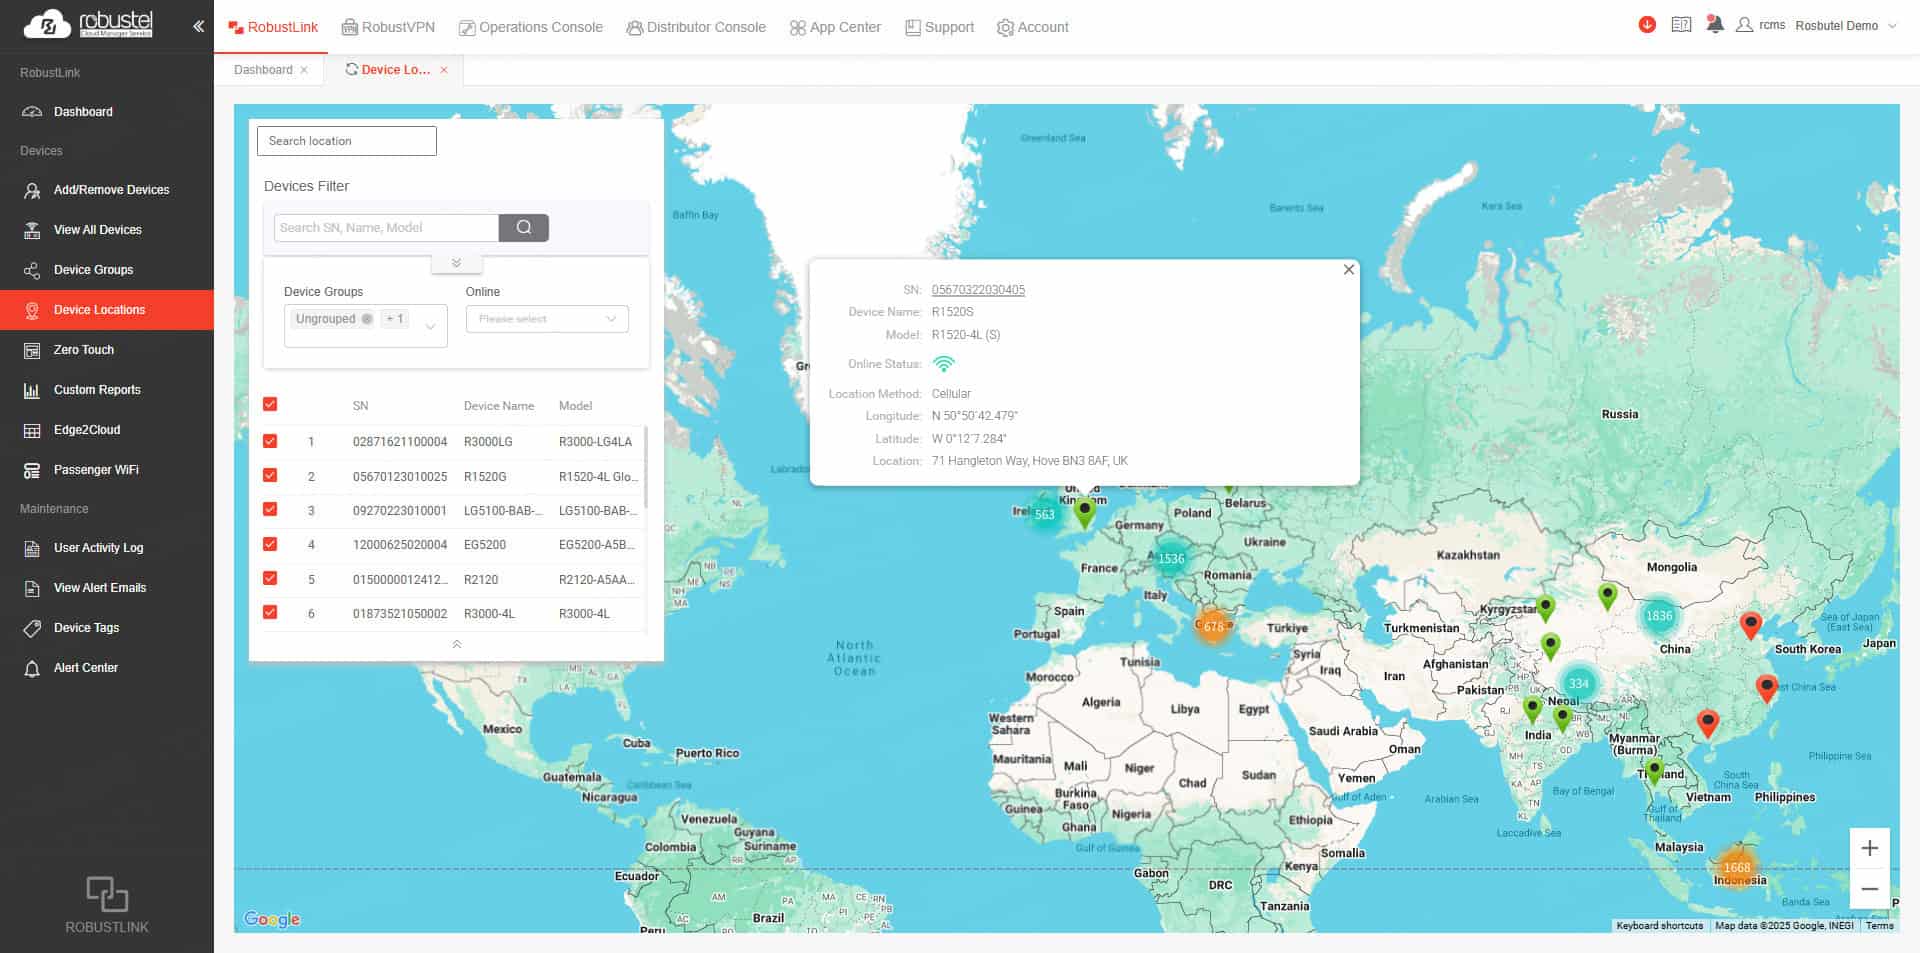Click the map zoom out minus button

coord(1869,889)
